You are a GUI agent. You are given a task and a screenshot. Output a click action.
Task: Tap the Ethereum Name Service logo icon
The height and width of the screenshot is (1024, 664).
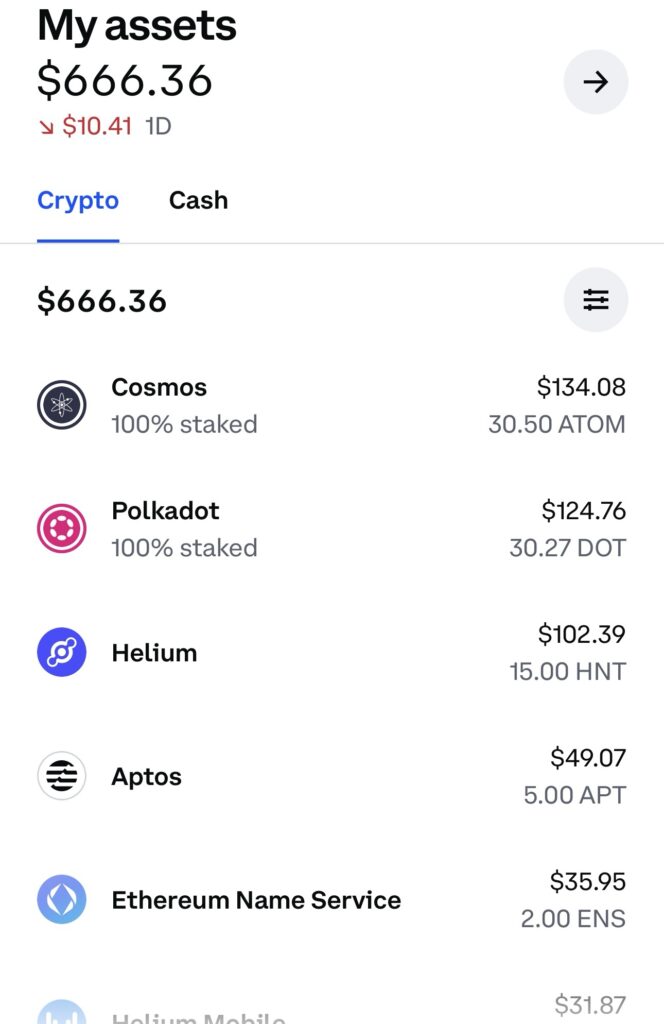[61, 899]
